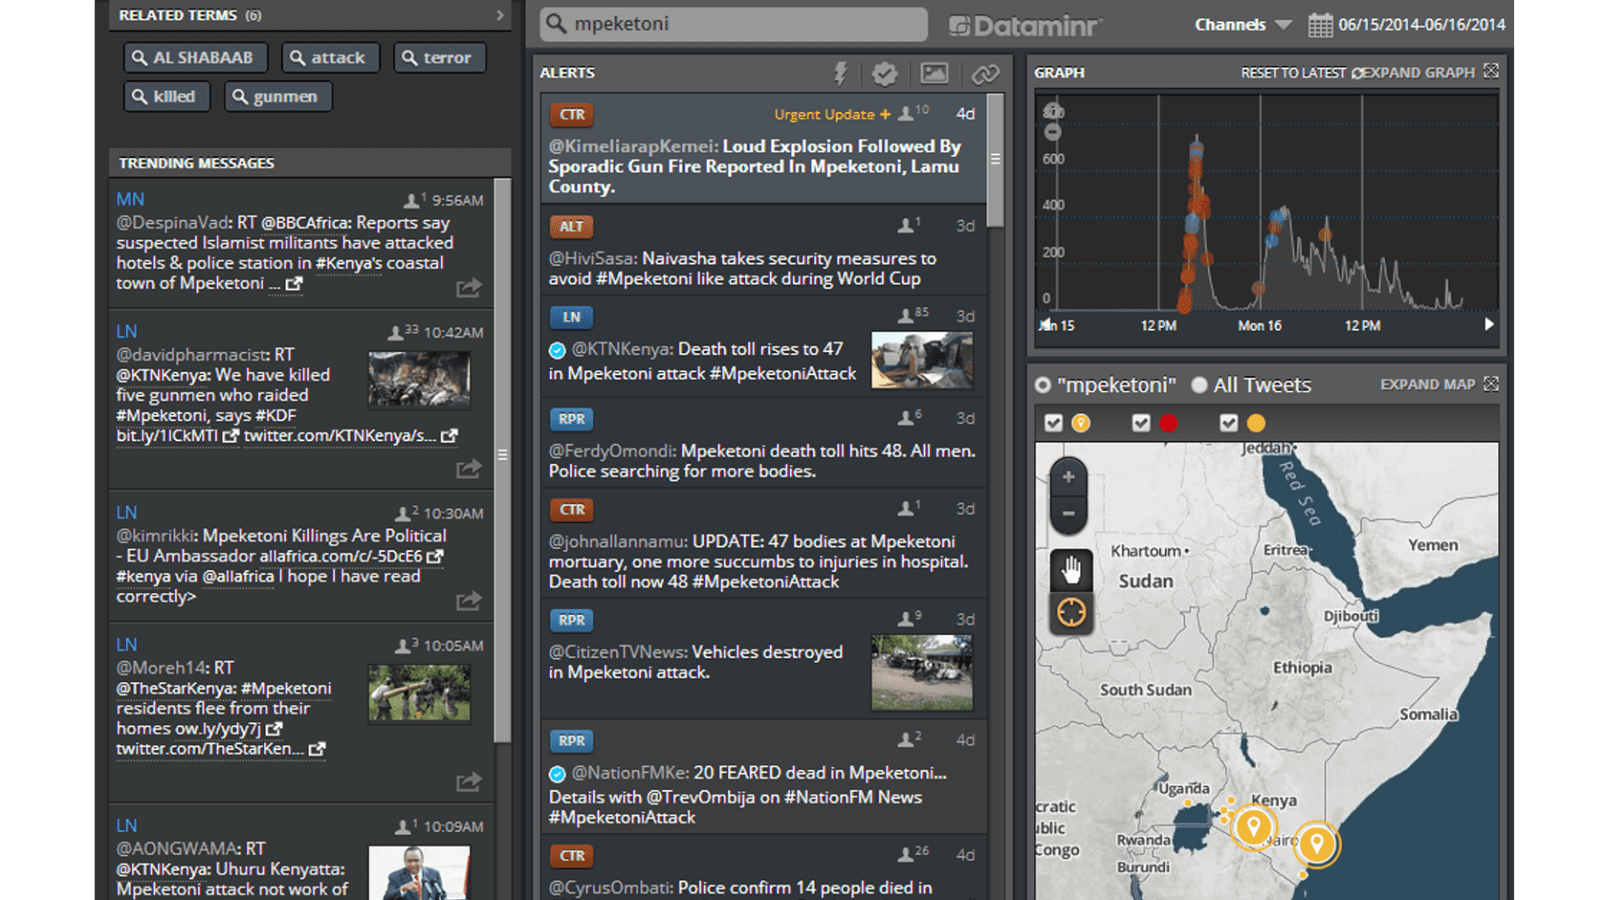The image size is (1600, 900).
Task: Click the search magnifier in the search bar
Action: tap(556, 24)
